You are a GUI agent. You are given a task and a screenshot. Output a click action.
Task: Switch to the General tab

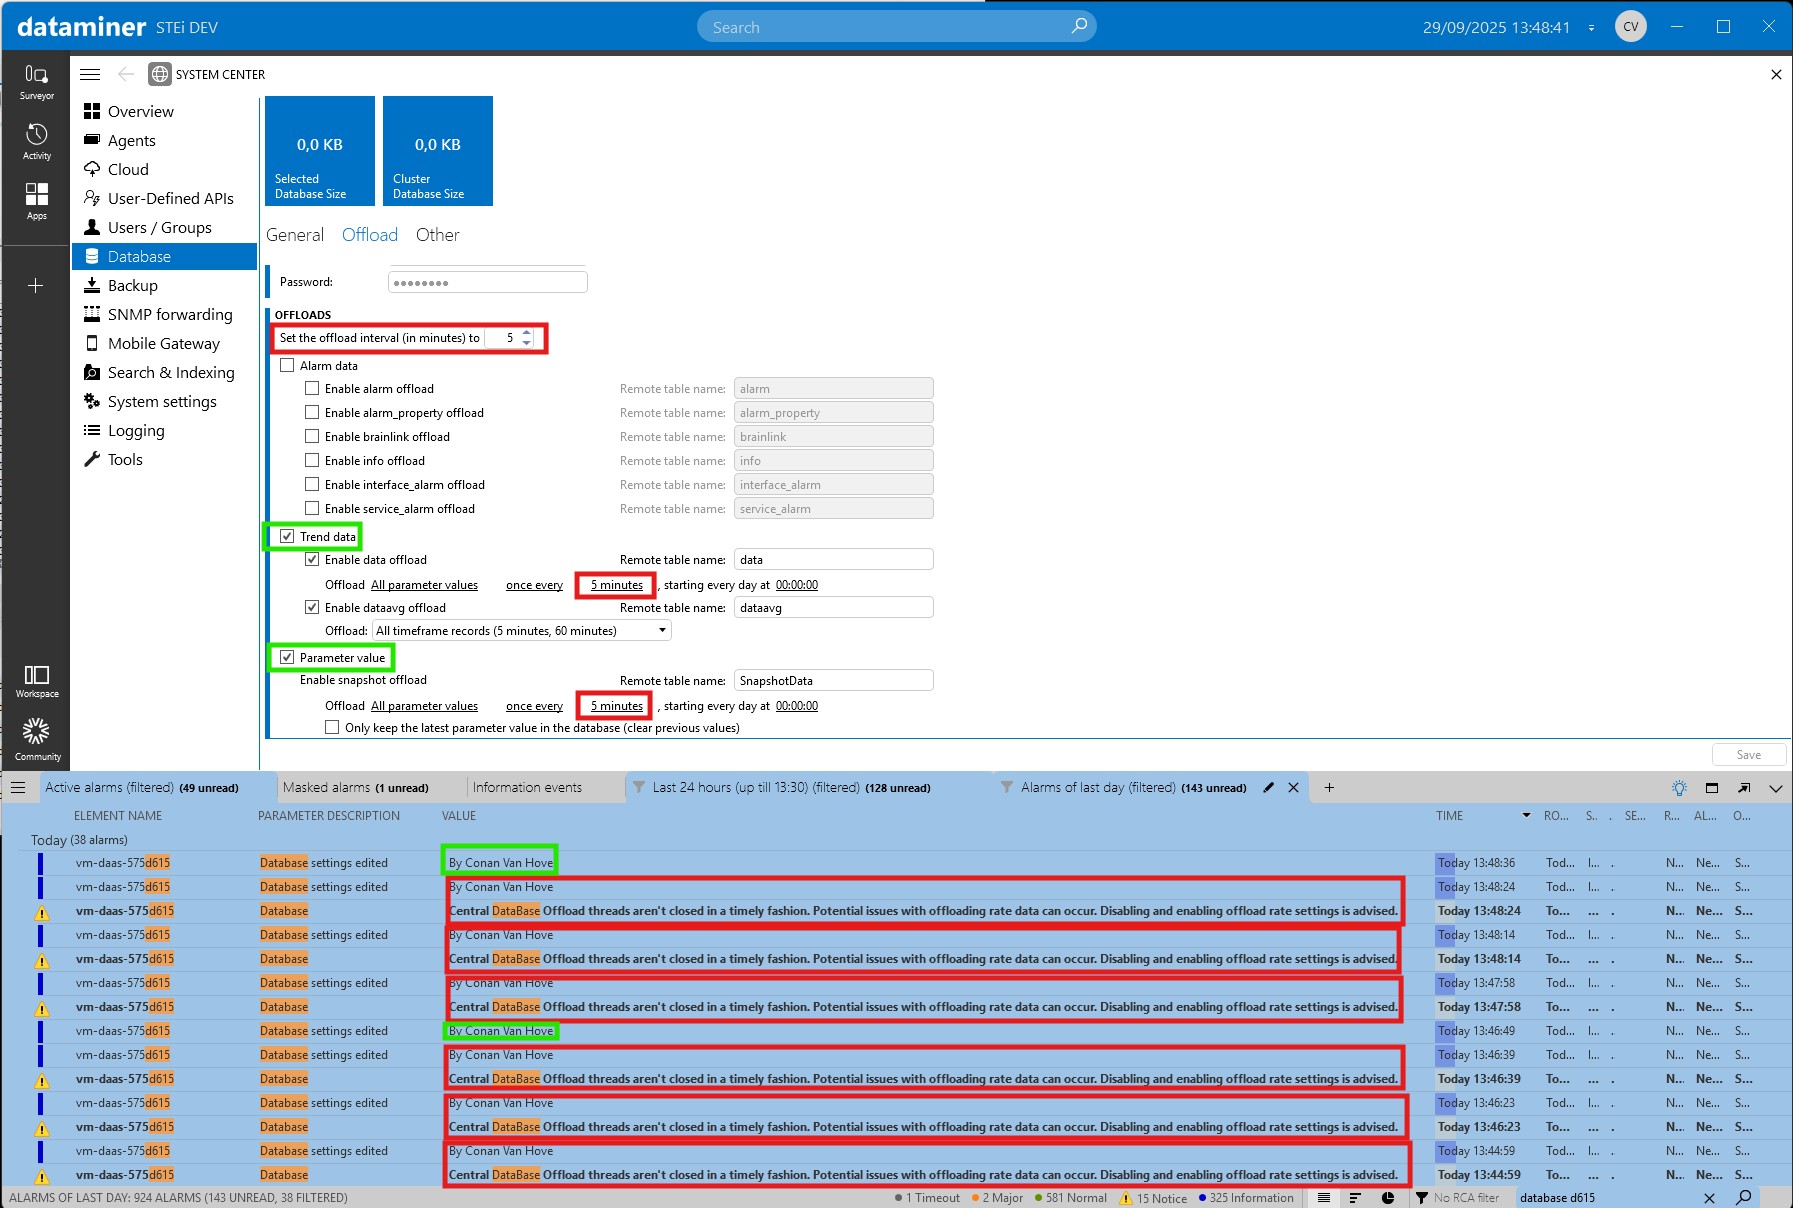click(x=295, y=235)
